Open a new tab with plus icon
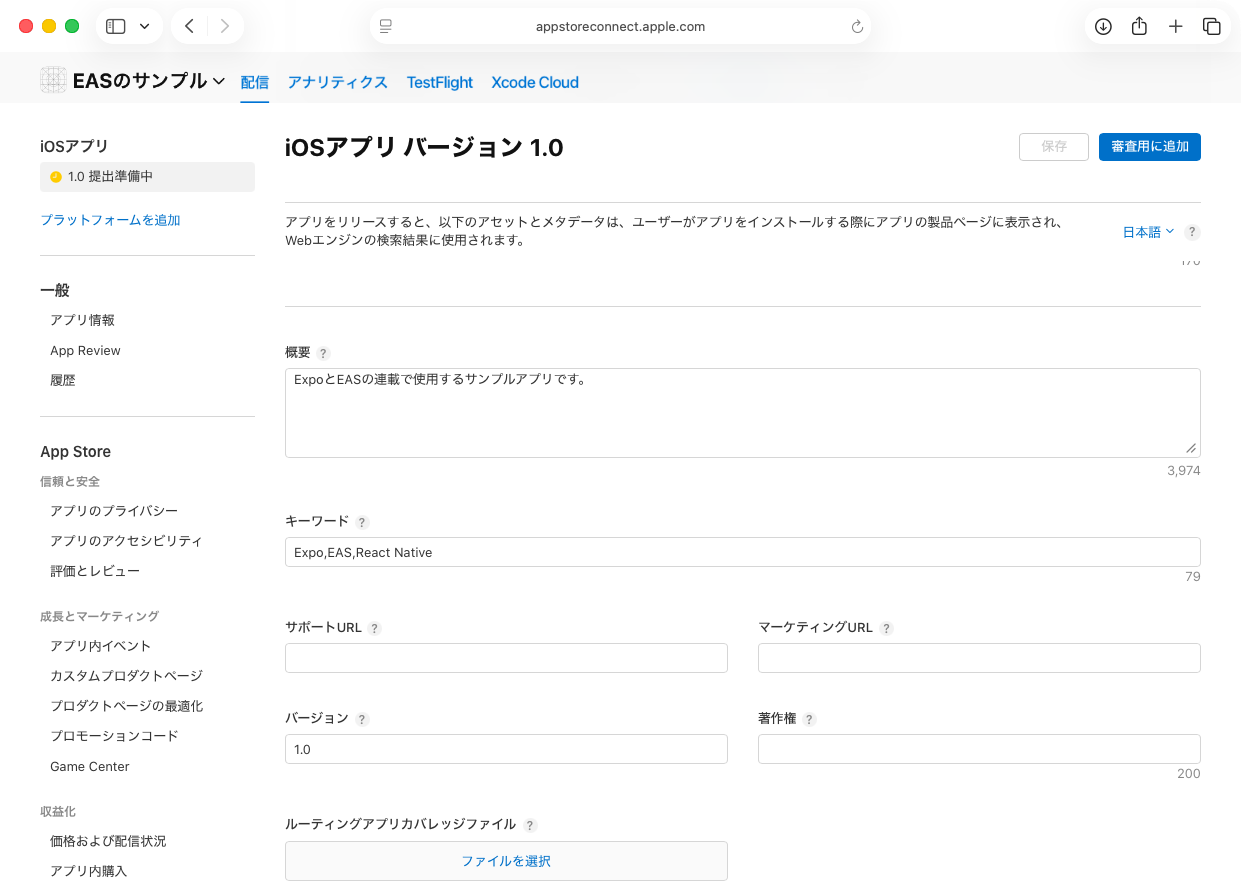The width and height of the screenshot is (1241, 889). pyautogui.click(x=1176, y=27)
